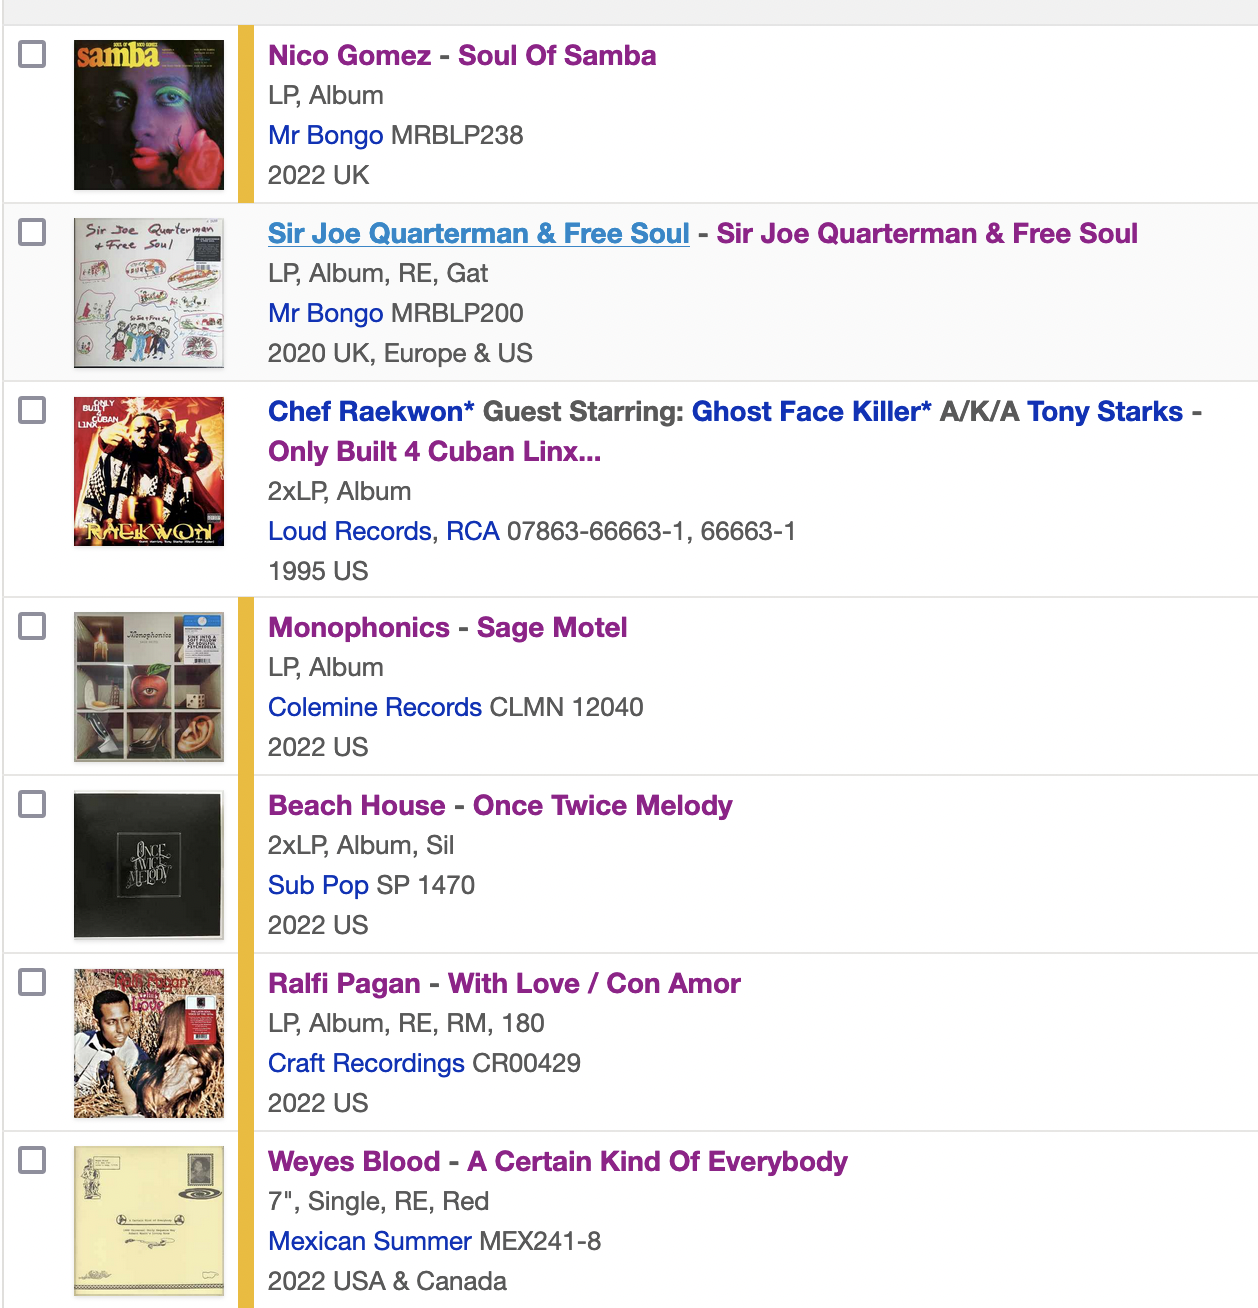Check the box beside Only Built 4 Cuban Linx
This screenshot has width=1258, height=1308.
[33, 410]
